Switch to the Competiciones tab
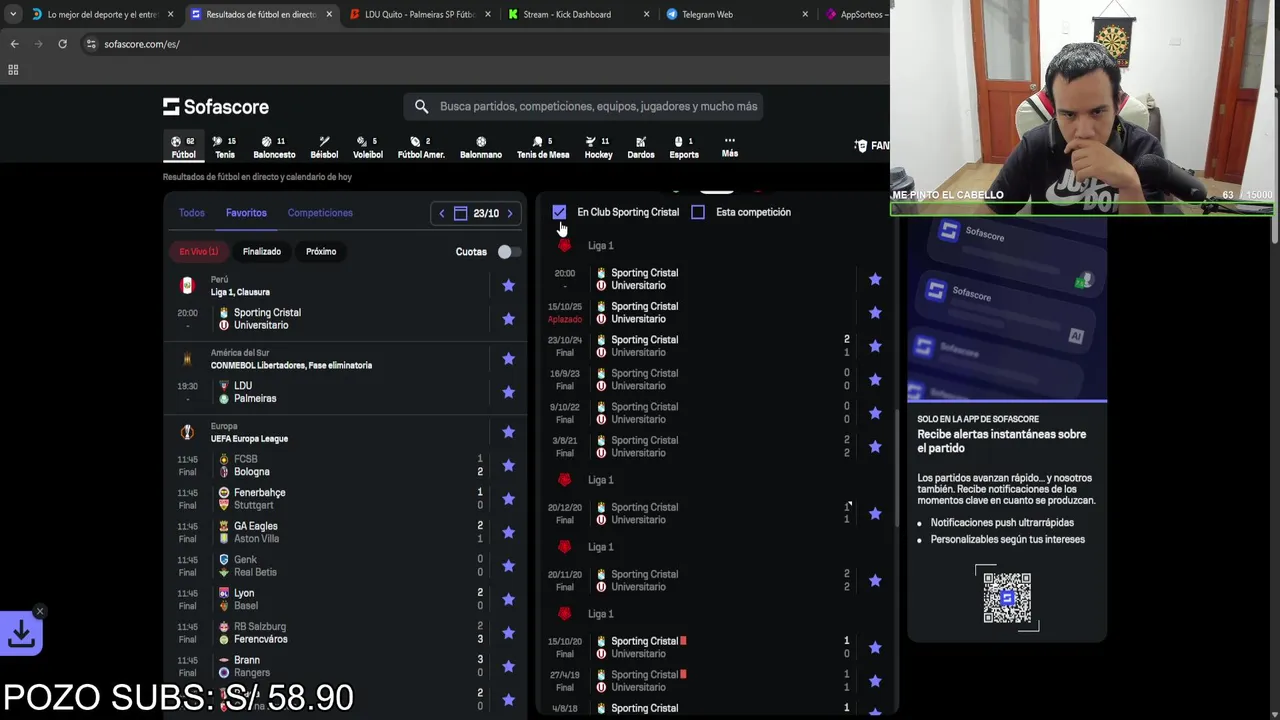The width and height of the screenshot is (1280, 720). tap(320, 213)
